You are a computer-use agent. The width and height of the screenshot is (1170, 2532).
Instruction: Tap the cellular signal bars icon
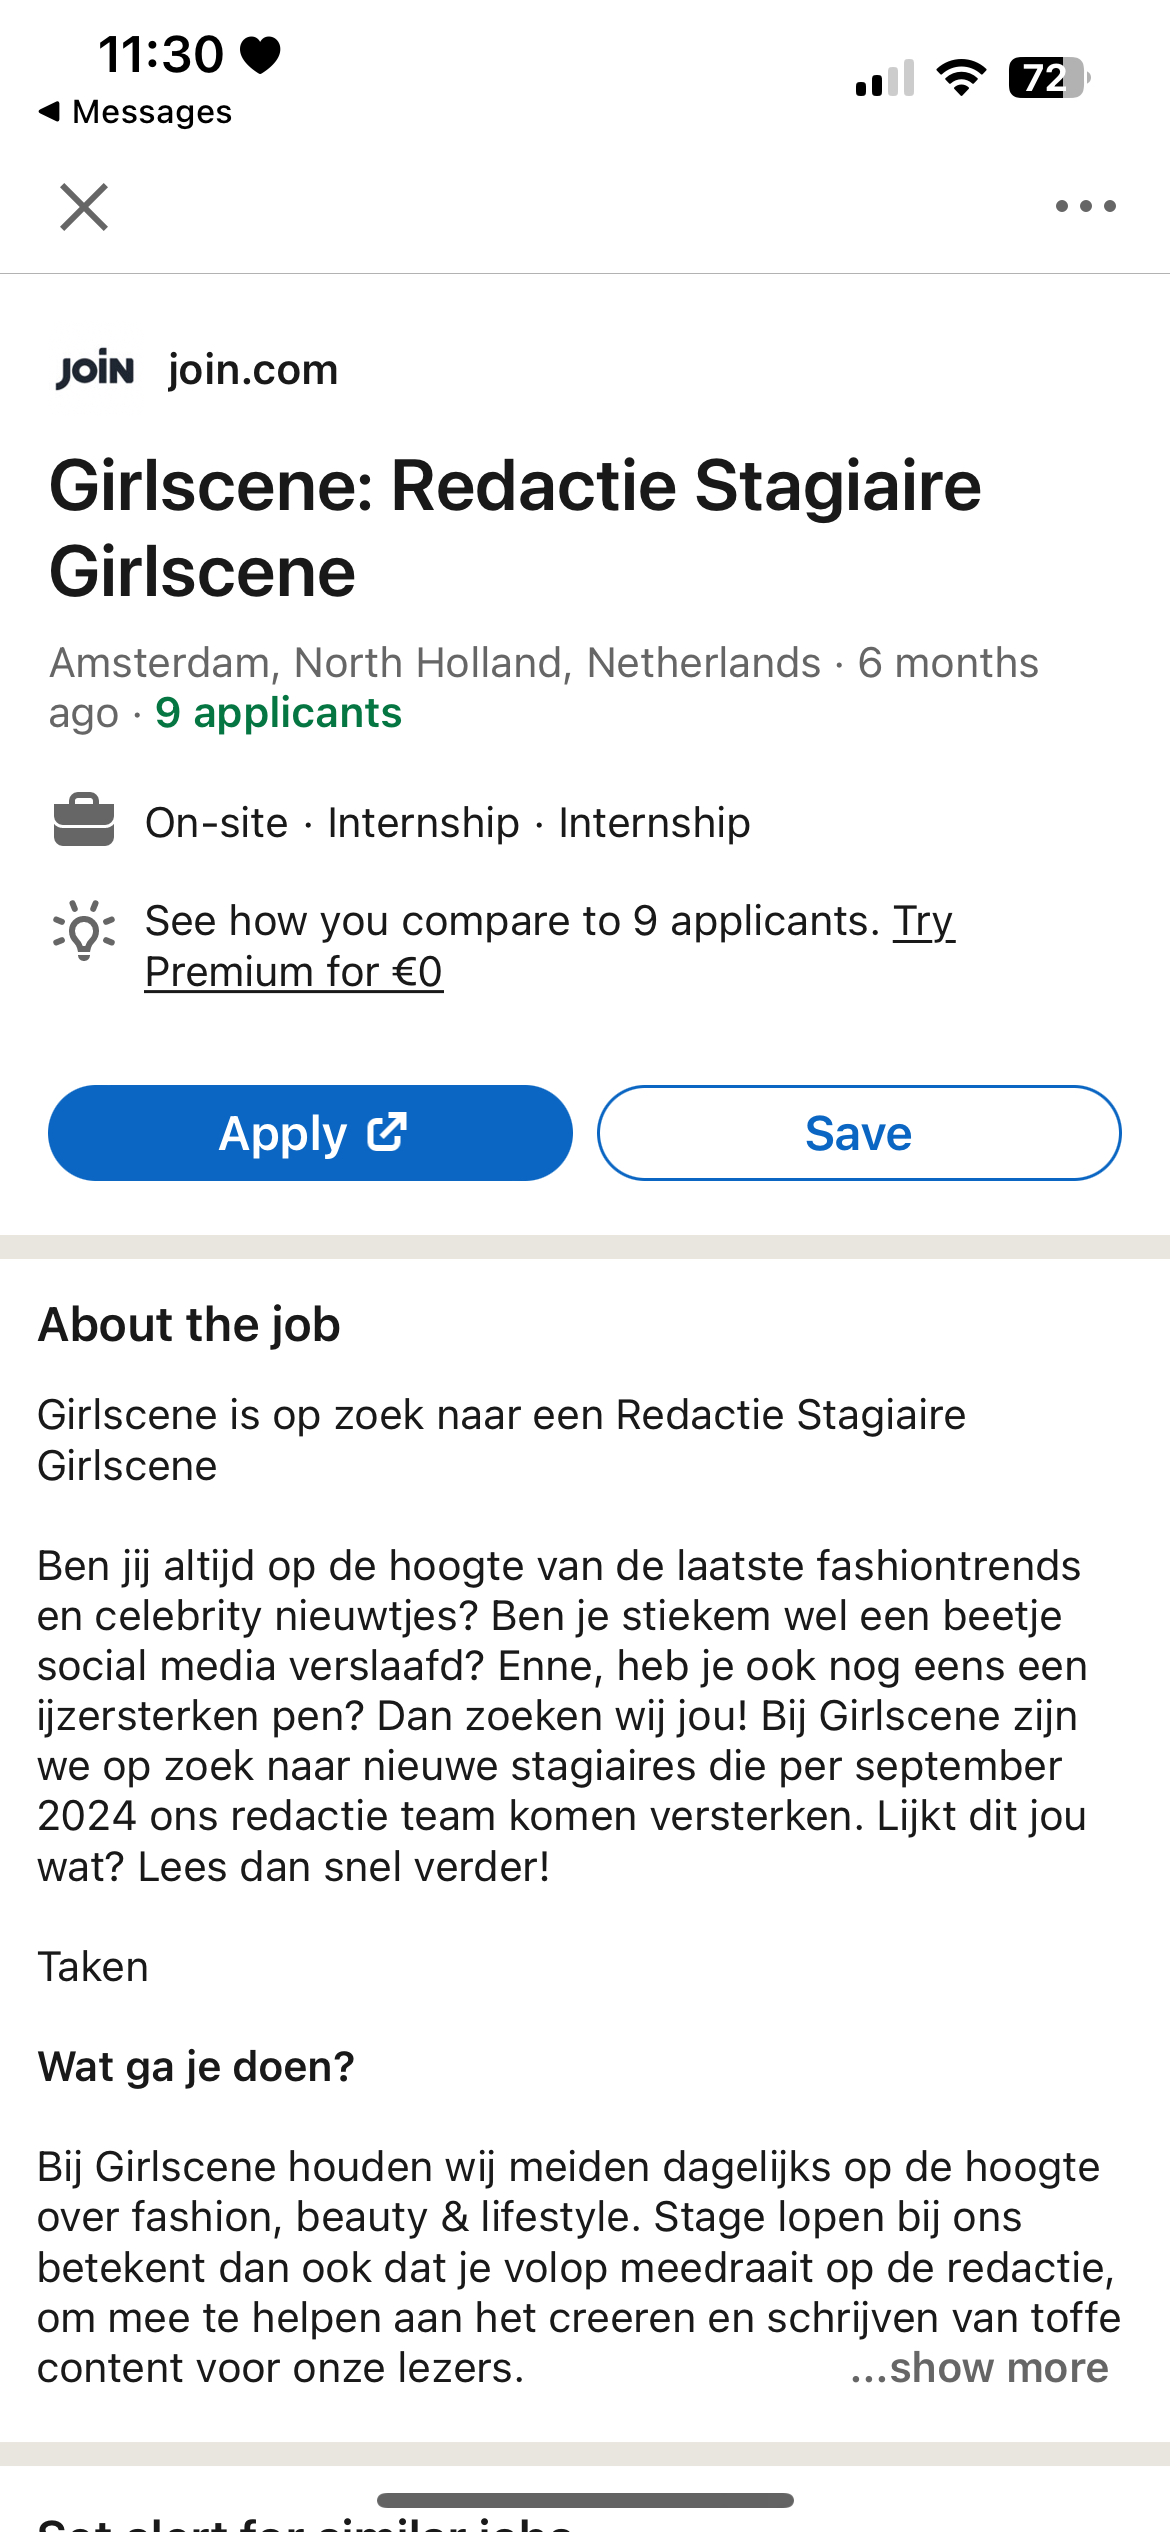pos(885,78)
